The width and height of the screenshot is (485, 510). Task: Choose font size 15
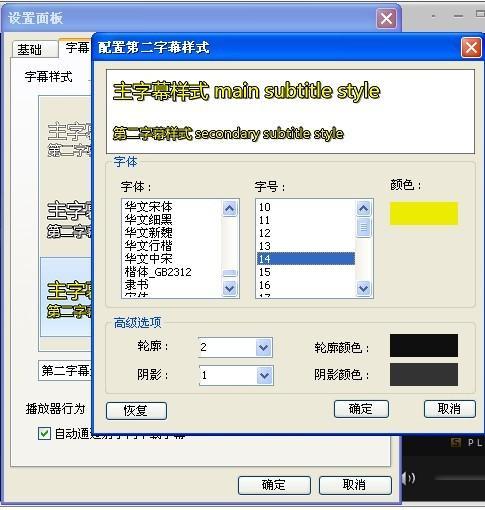click(x=265, y=272)
